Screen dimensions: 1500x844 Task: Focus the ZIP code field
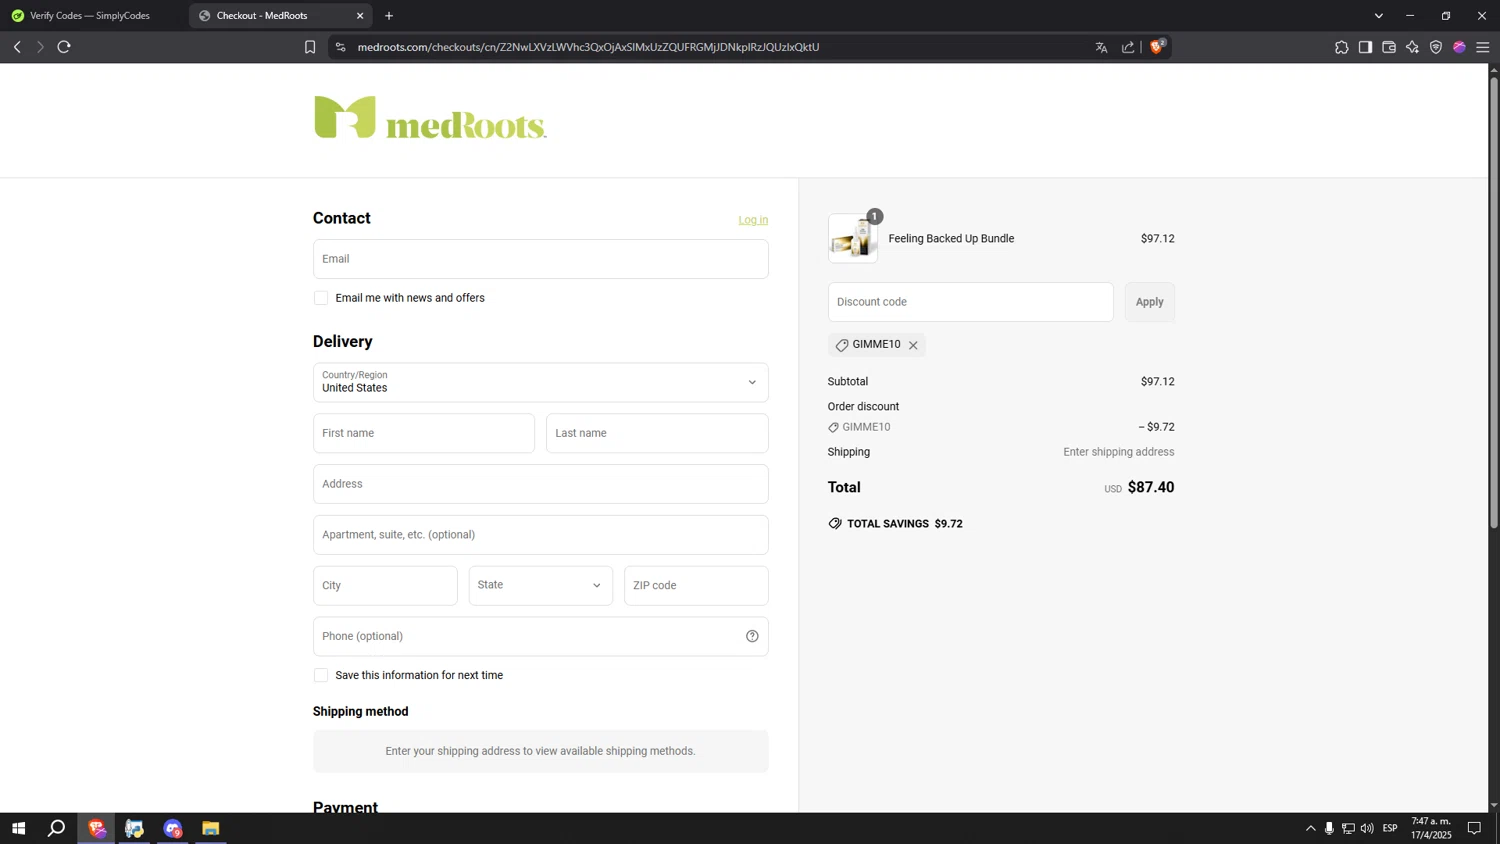point(696,586)
